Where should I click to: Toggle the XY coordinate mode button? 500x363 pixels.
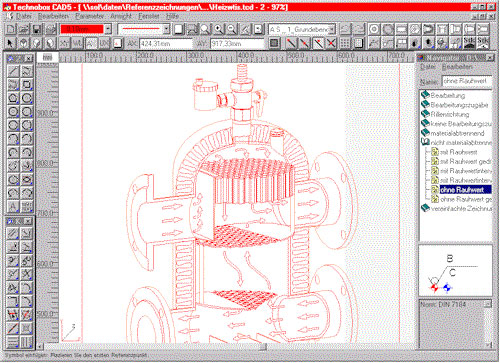pyautogui.click(x=64, y=43)
